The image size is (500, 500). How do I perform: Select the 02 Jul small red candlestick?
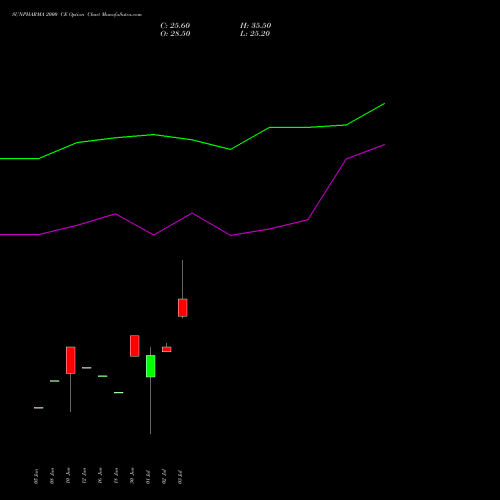[x=167, y=349]
